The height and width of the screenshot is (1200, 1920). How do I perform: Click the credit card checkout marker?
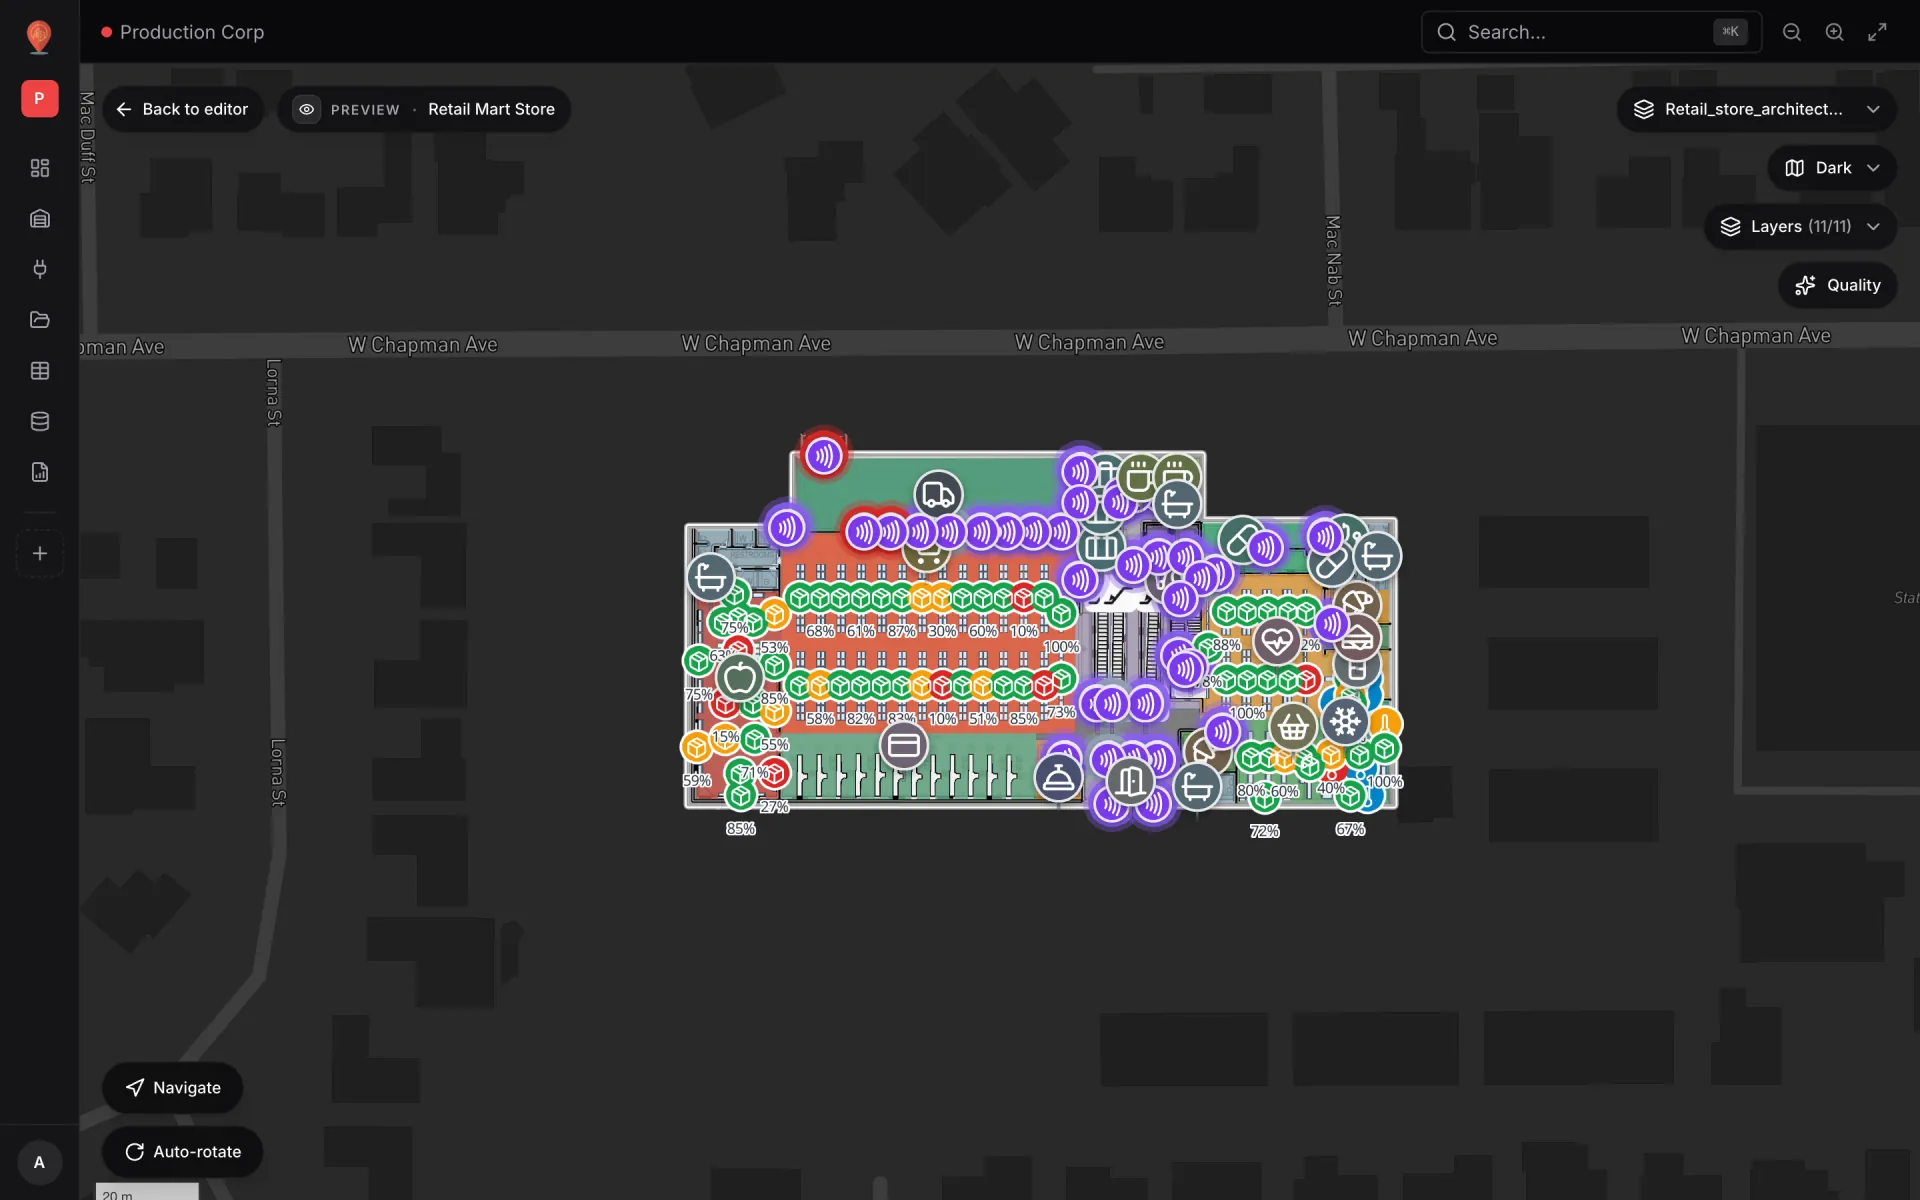point(904,746)
